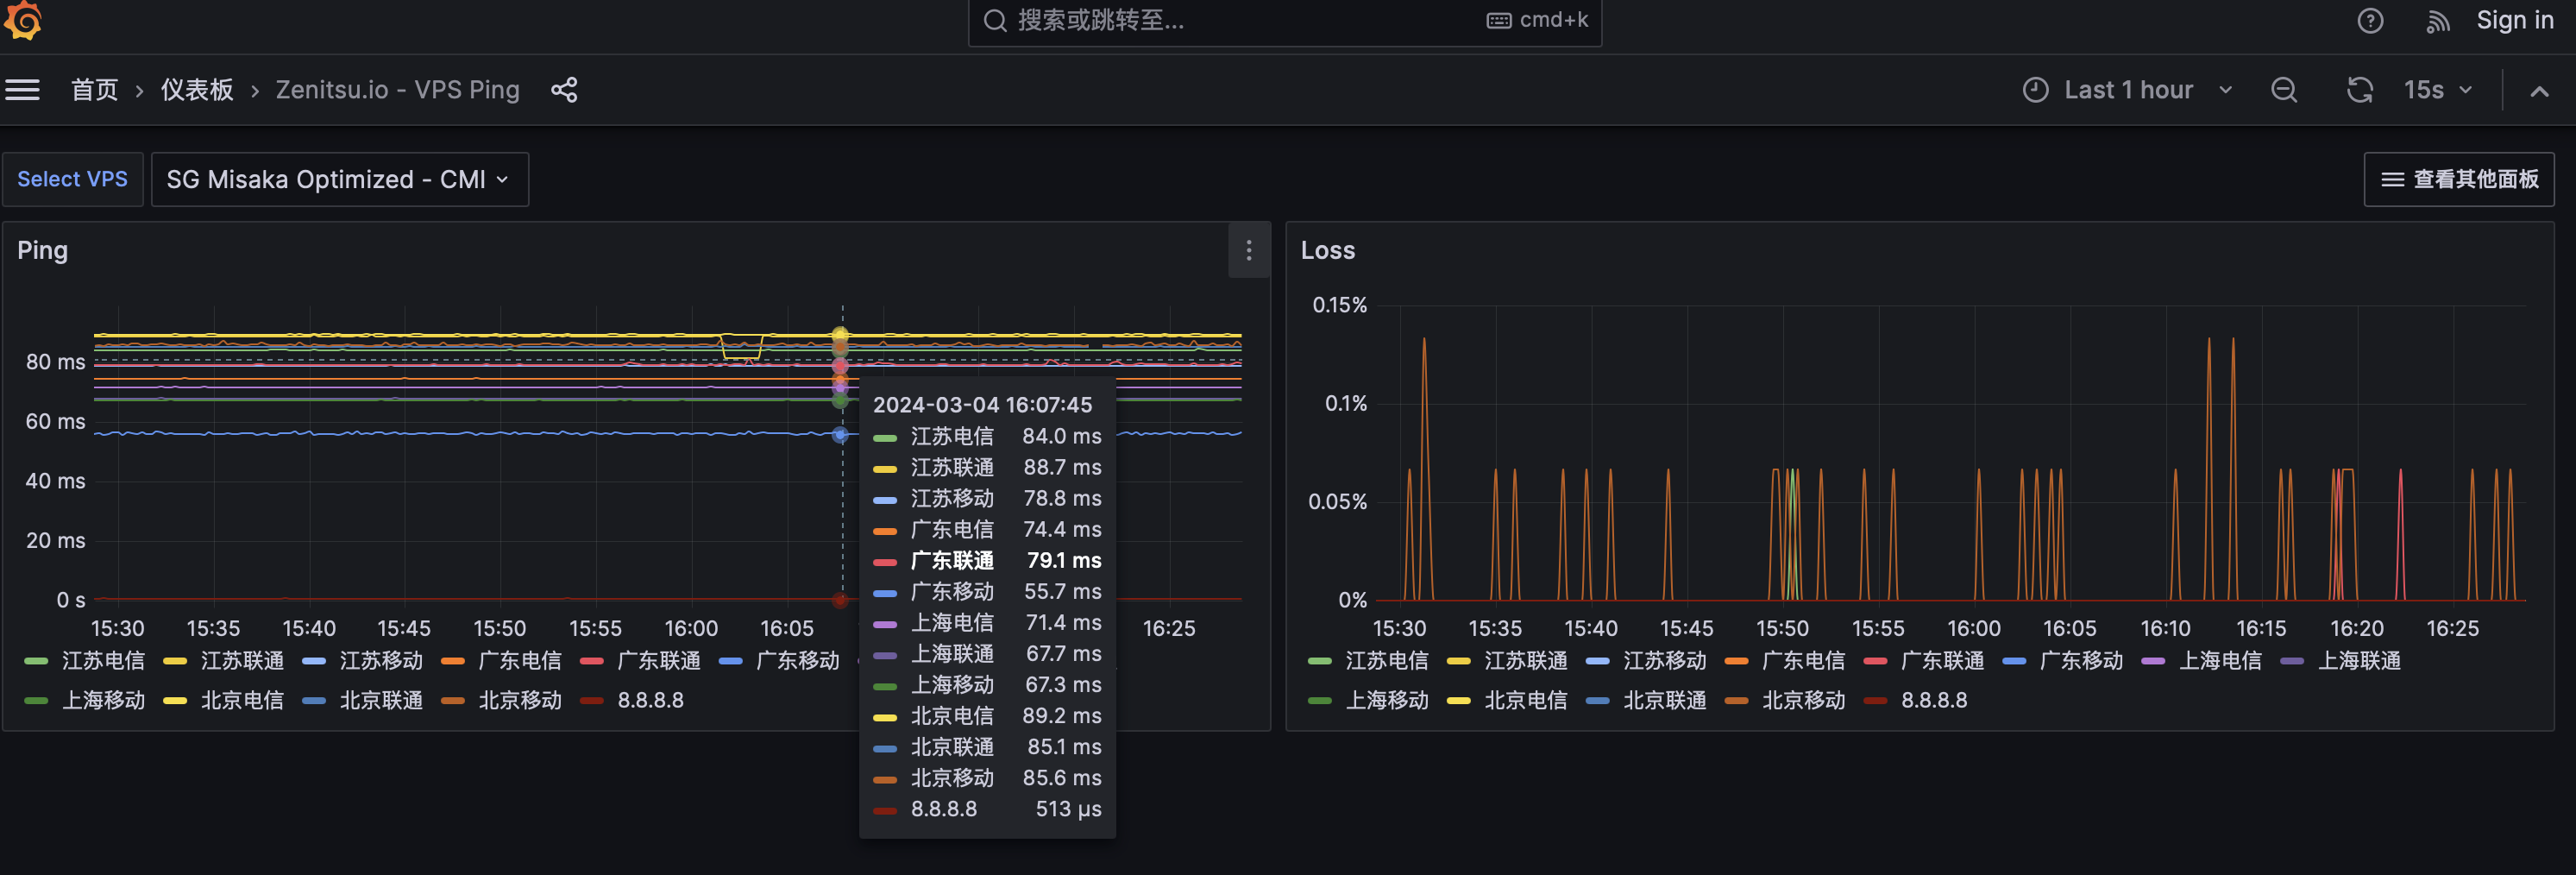Viewport: 2576px width, 875px height.
Task: Go to 仪表板 breadcrumb
Action: (197, 90)
